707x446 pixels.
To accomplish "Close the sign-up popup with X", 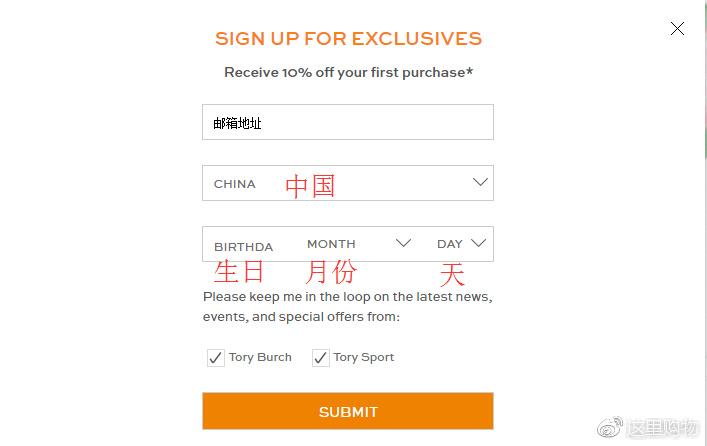I will 677,28.
